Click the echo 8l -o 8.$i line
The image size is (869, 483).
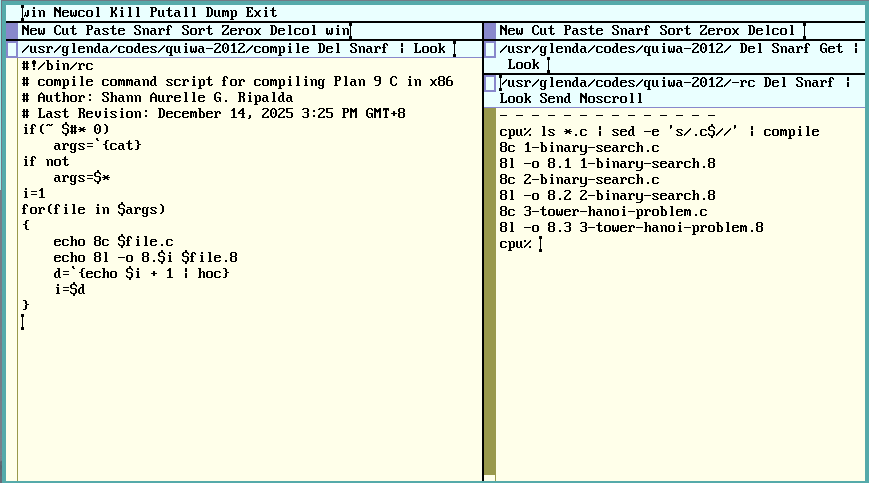(145, 258)
